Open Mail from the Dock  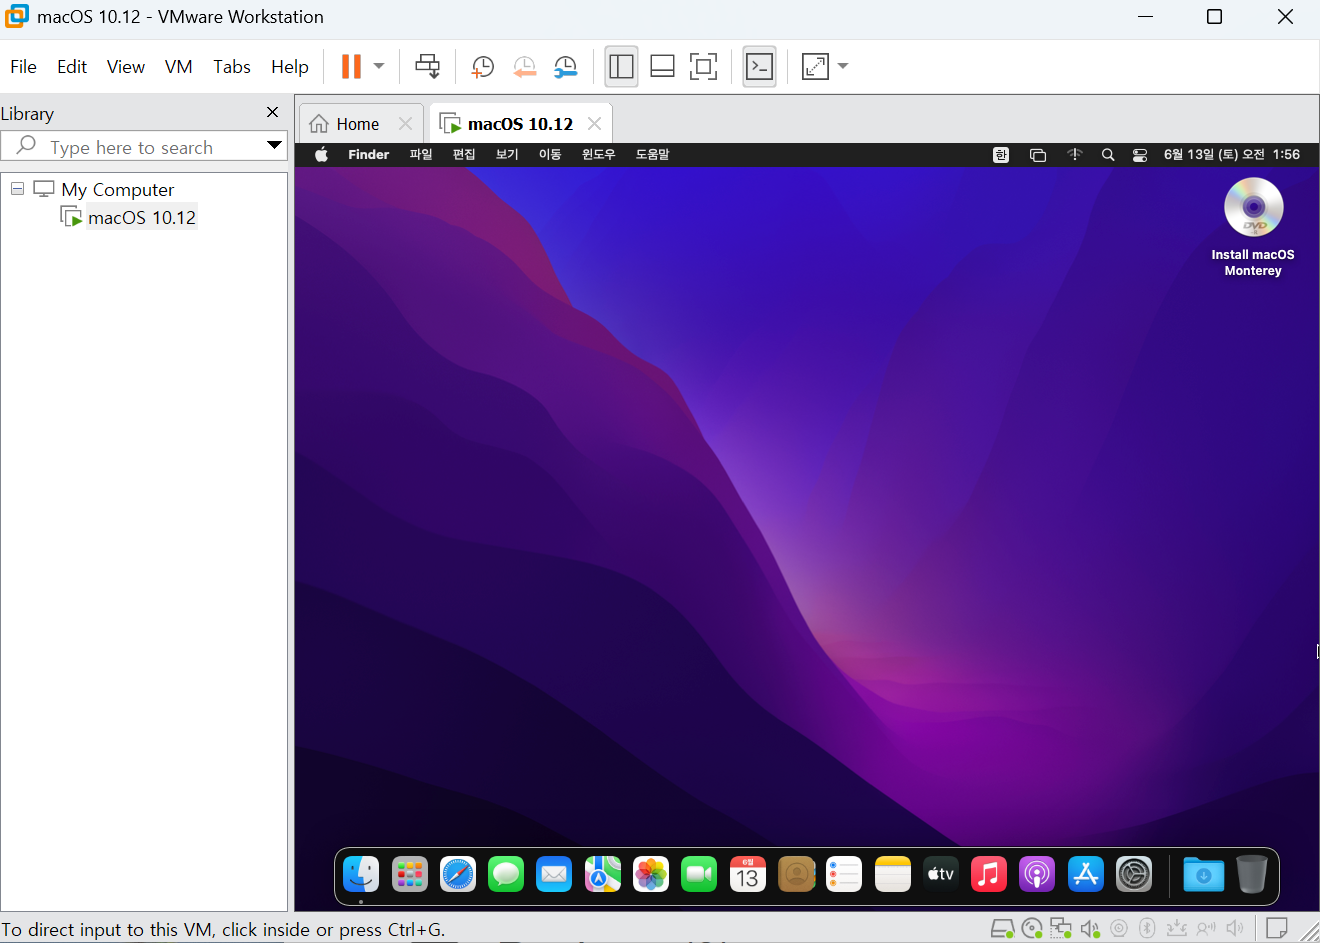point(554,875)
